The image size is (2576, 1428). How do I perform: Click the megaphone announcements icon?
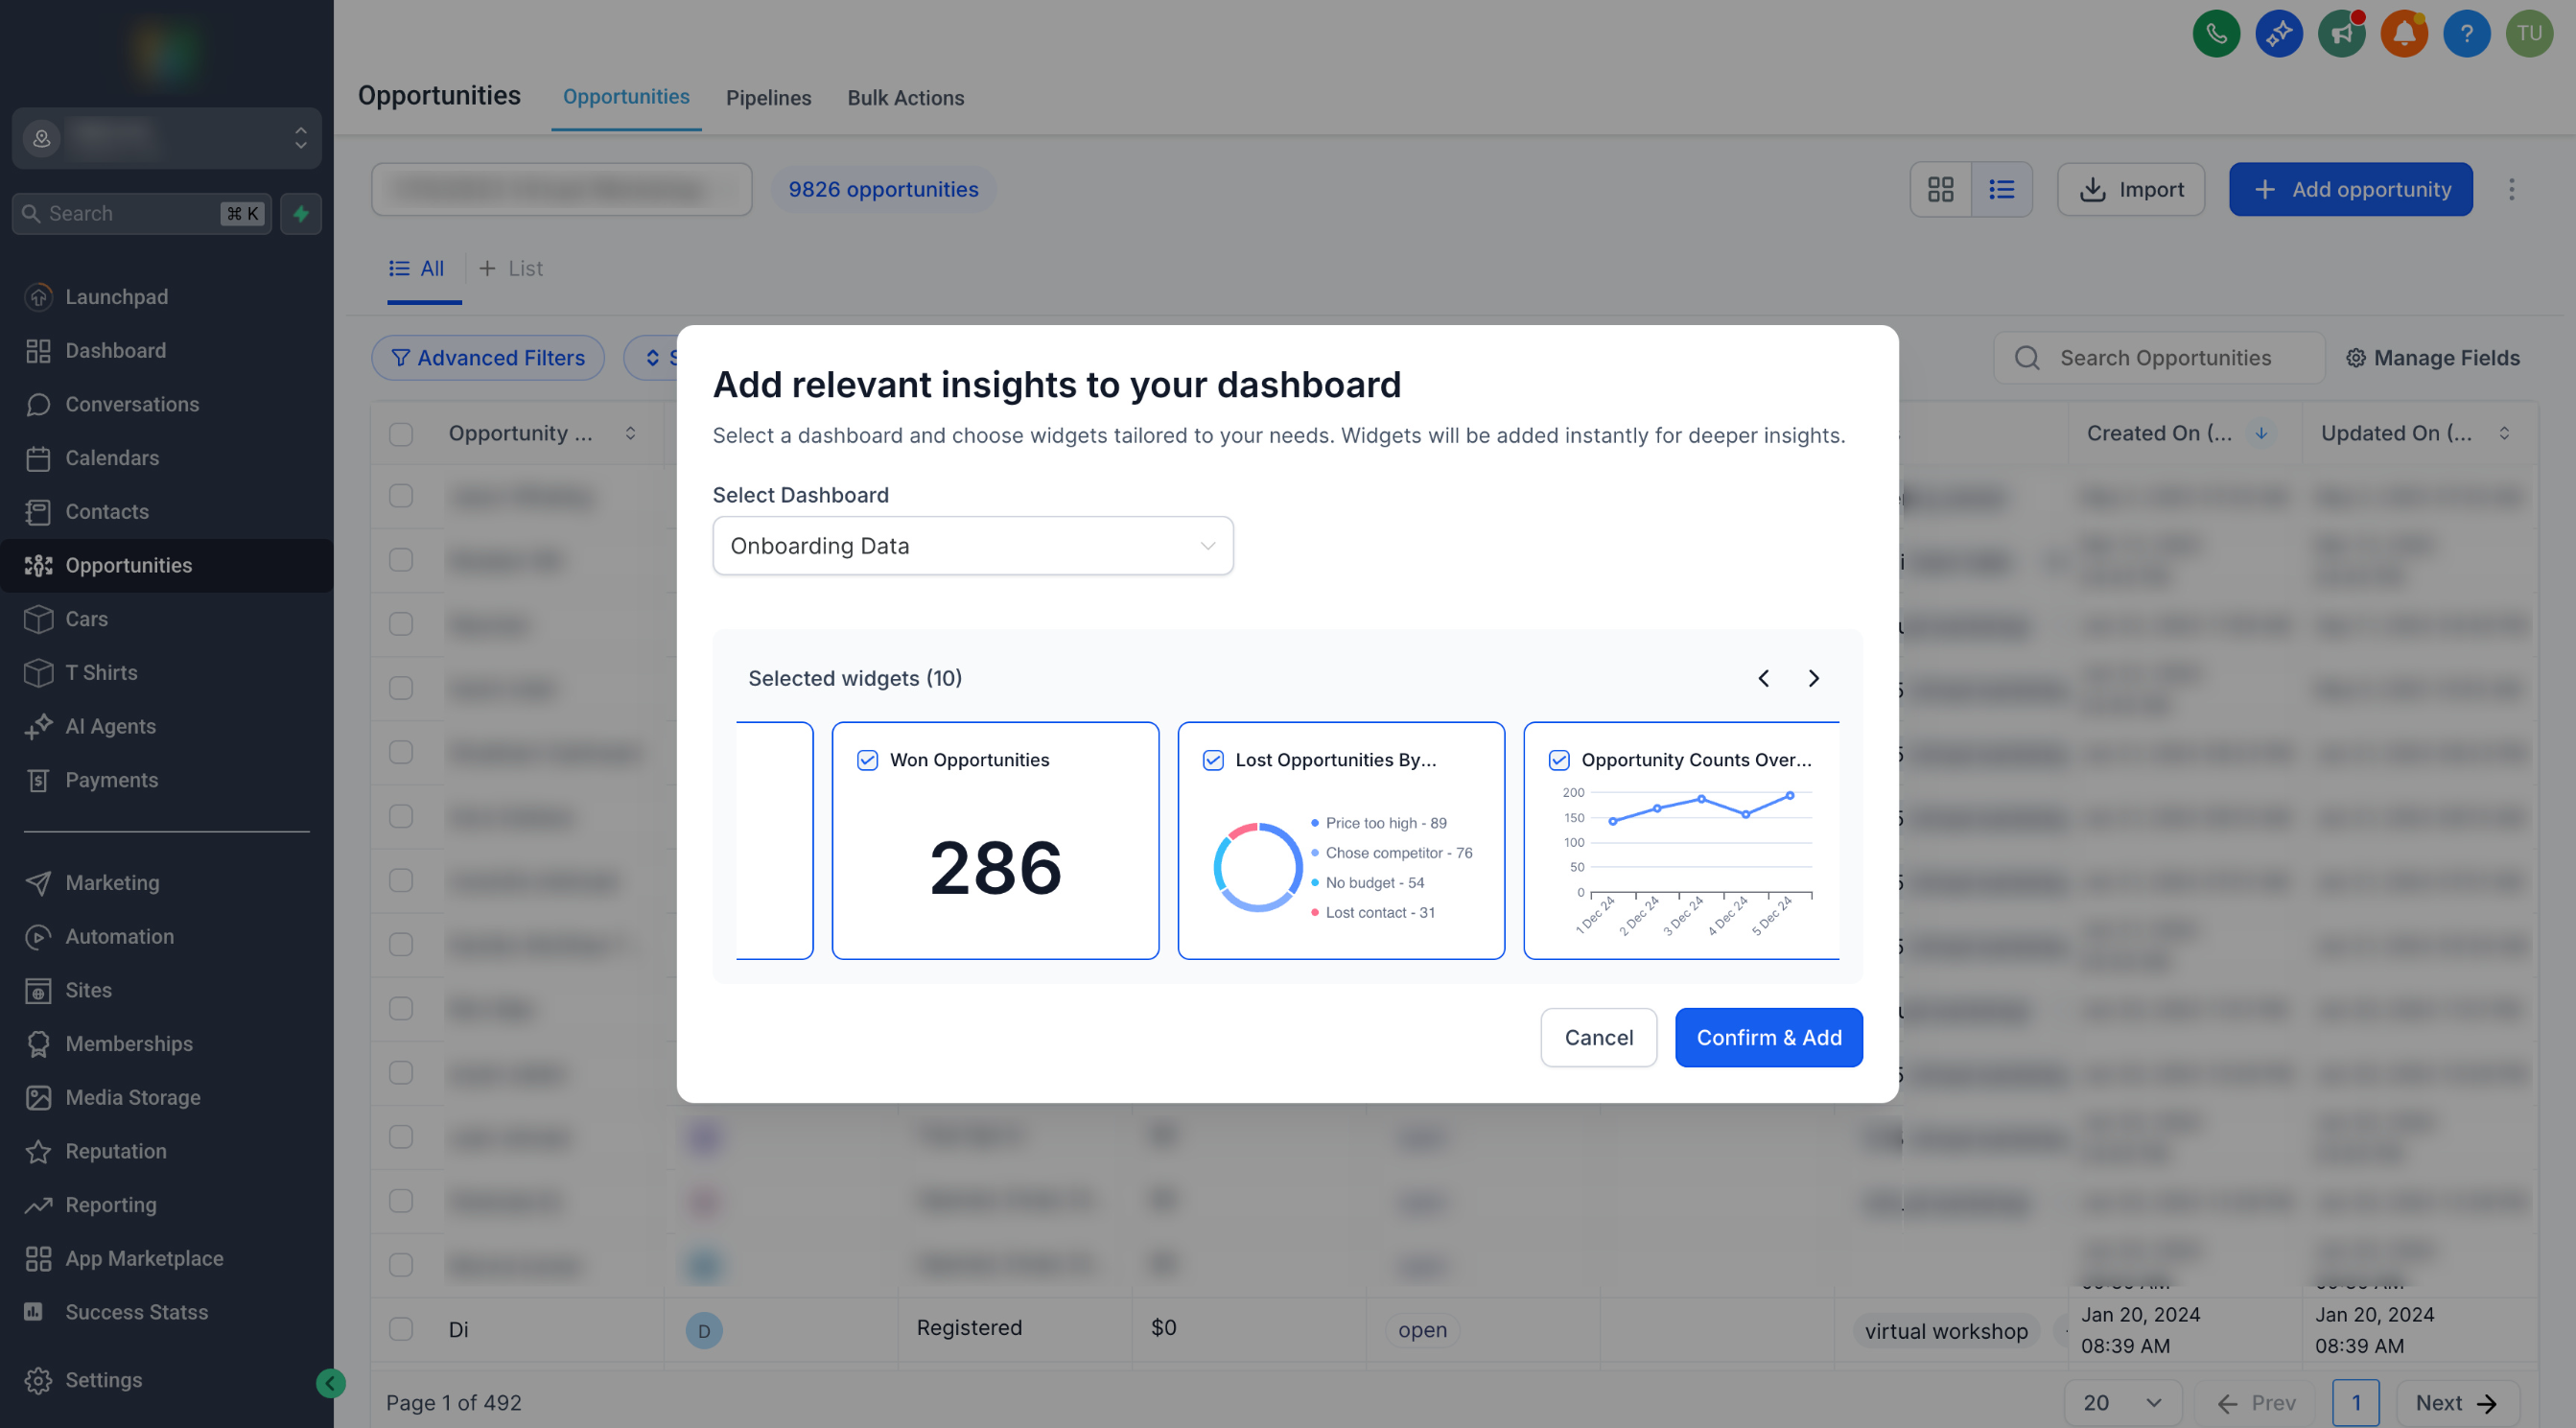pos(2341,34)
